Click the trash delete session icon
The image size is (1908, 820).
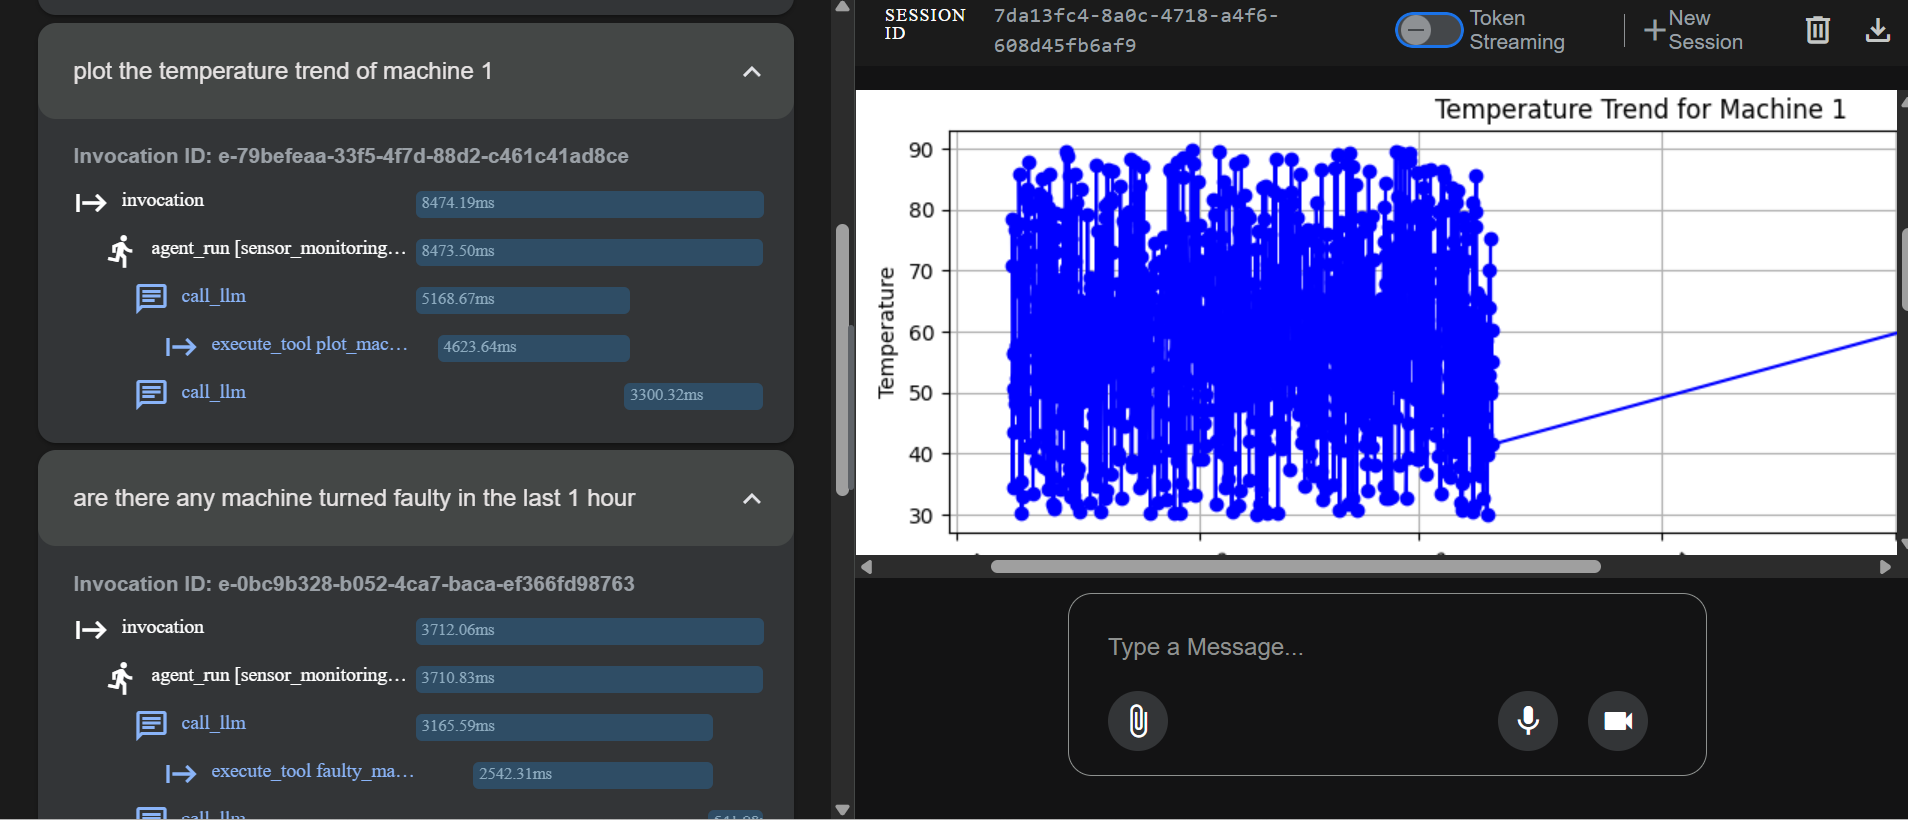[1818, 30]
